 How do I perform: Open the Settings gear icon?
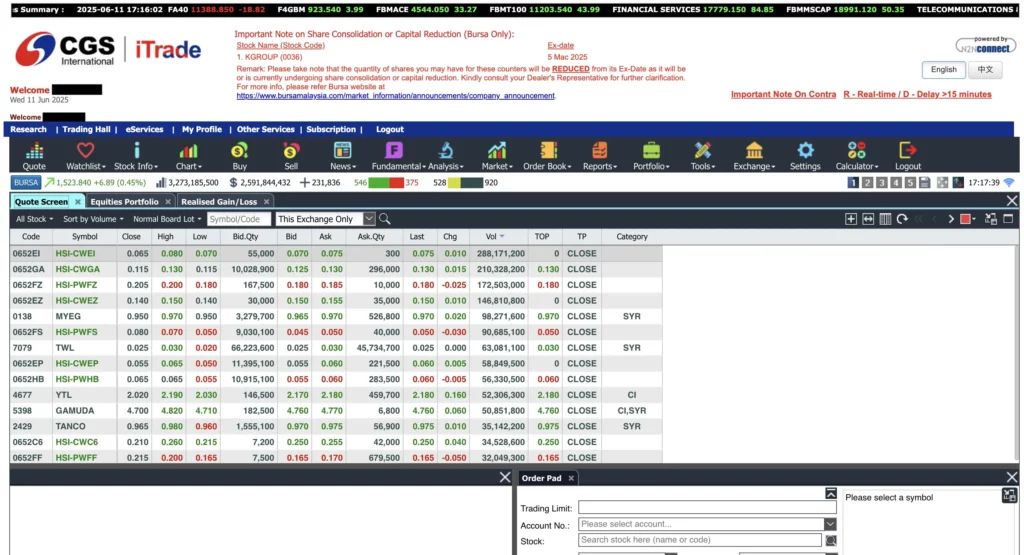[x=804, y=155]
